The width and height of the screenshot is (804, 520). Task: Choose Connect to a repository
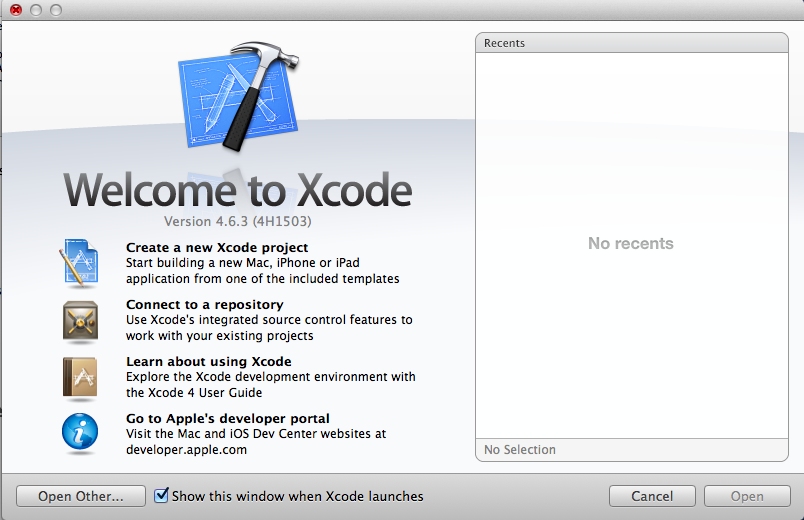coord(205,305)
